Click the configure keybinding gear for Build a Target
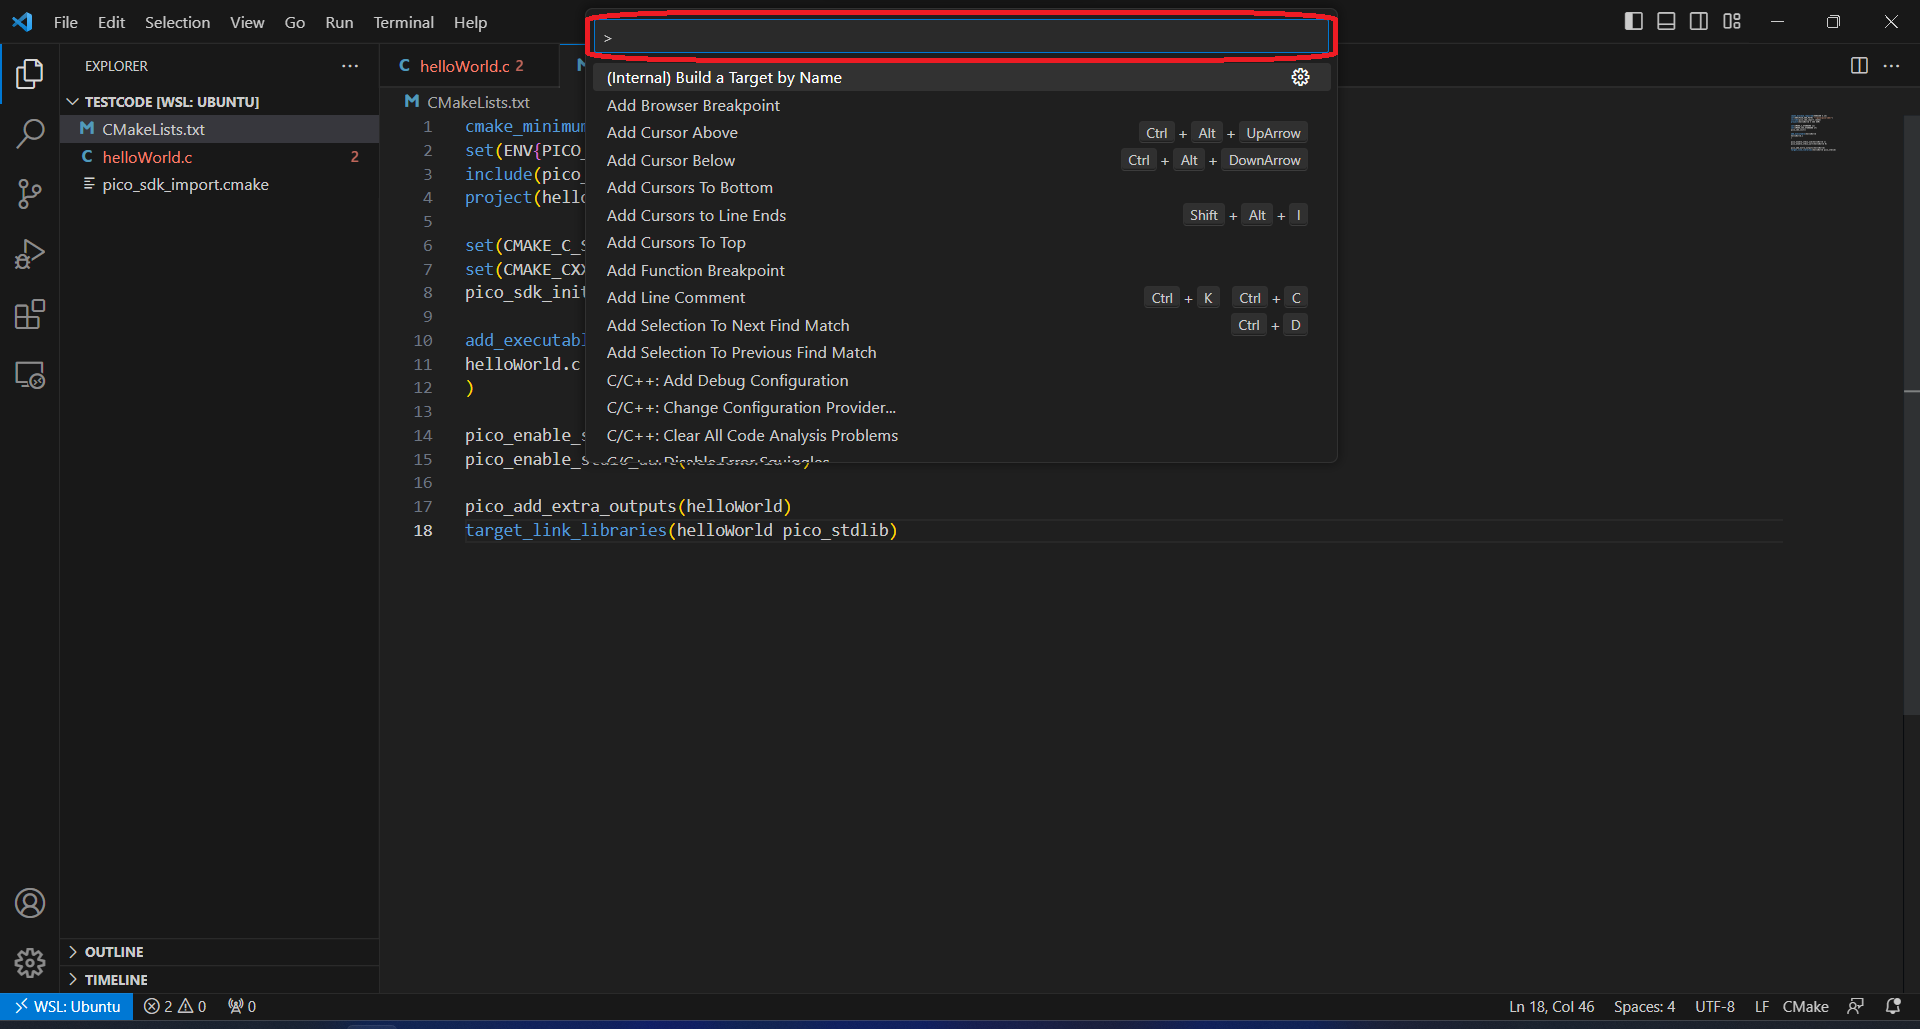1920x1029 pixels. point(1300,77)
